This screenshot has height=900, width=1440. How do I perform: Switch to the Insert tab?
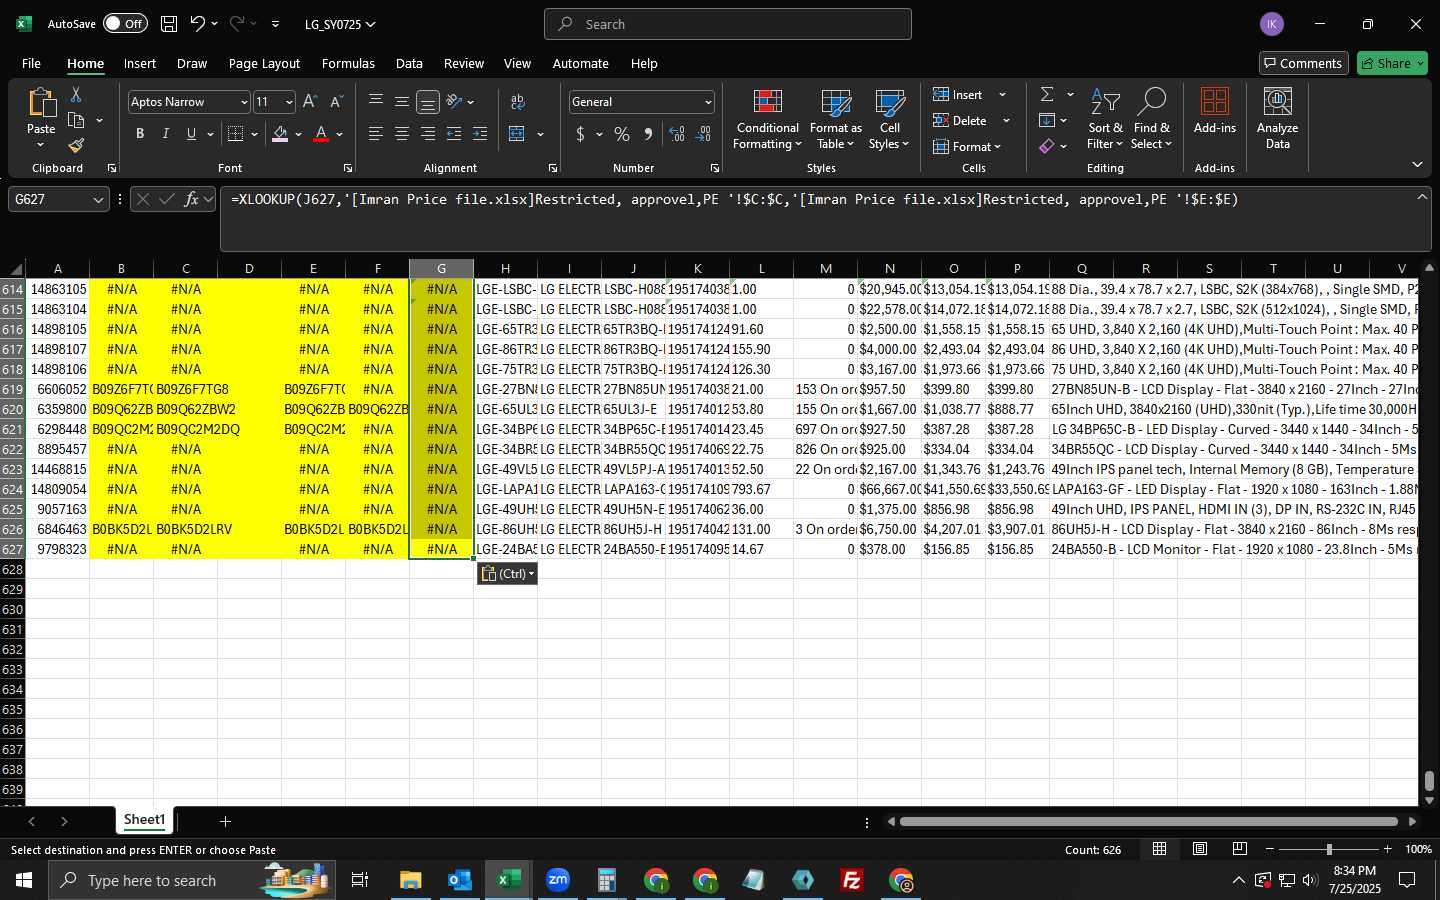coord(140,63)
